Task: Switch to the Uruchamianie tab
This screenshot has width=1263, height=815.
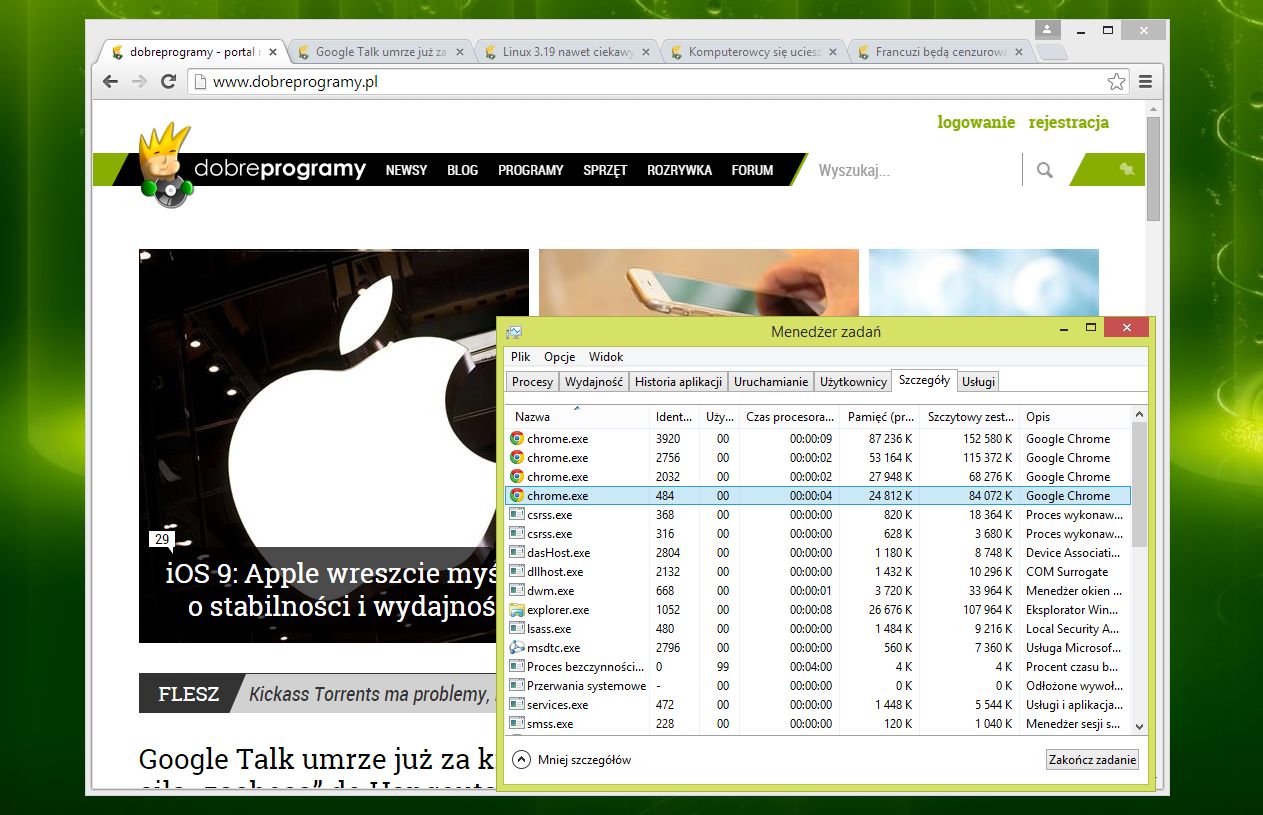Action: click(x=770, y=382)
